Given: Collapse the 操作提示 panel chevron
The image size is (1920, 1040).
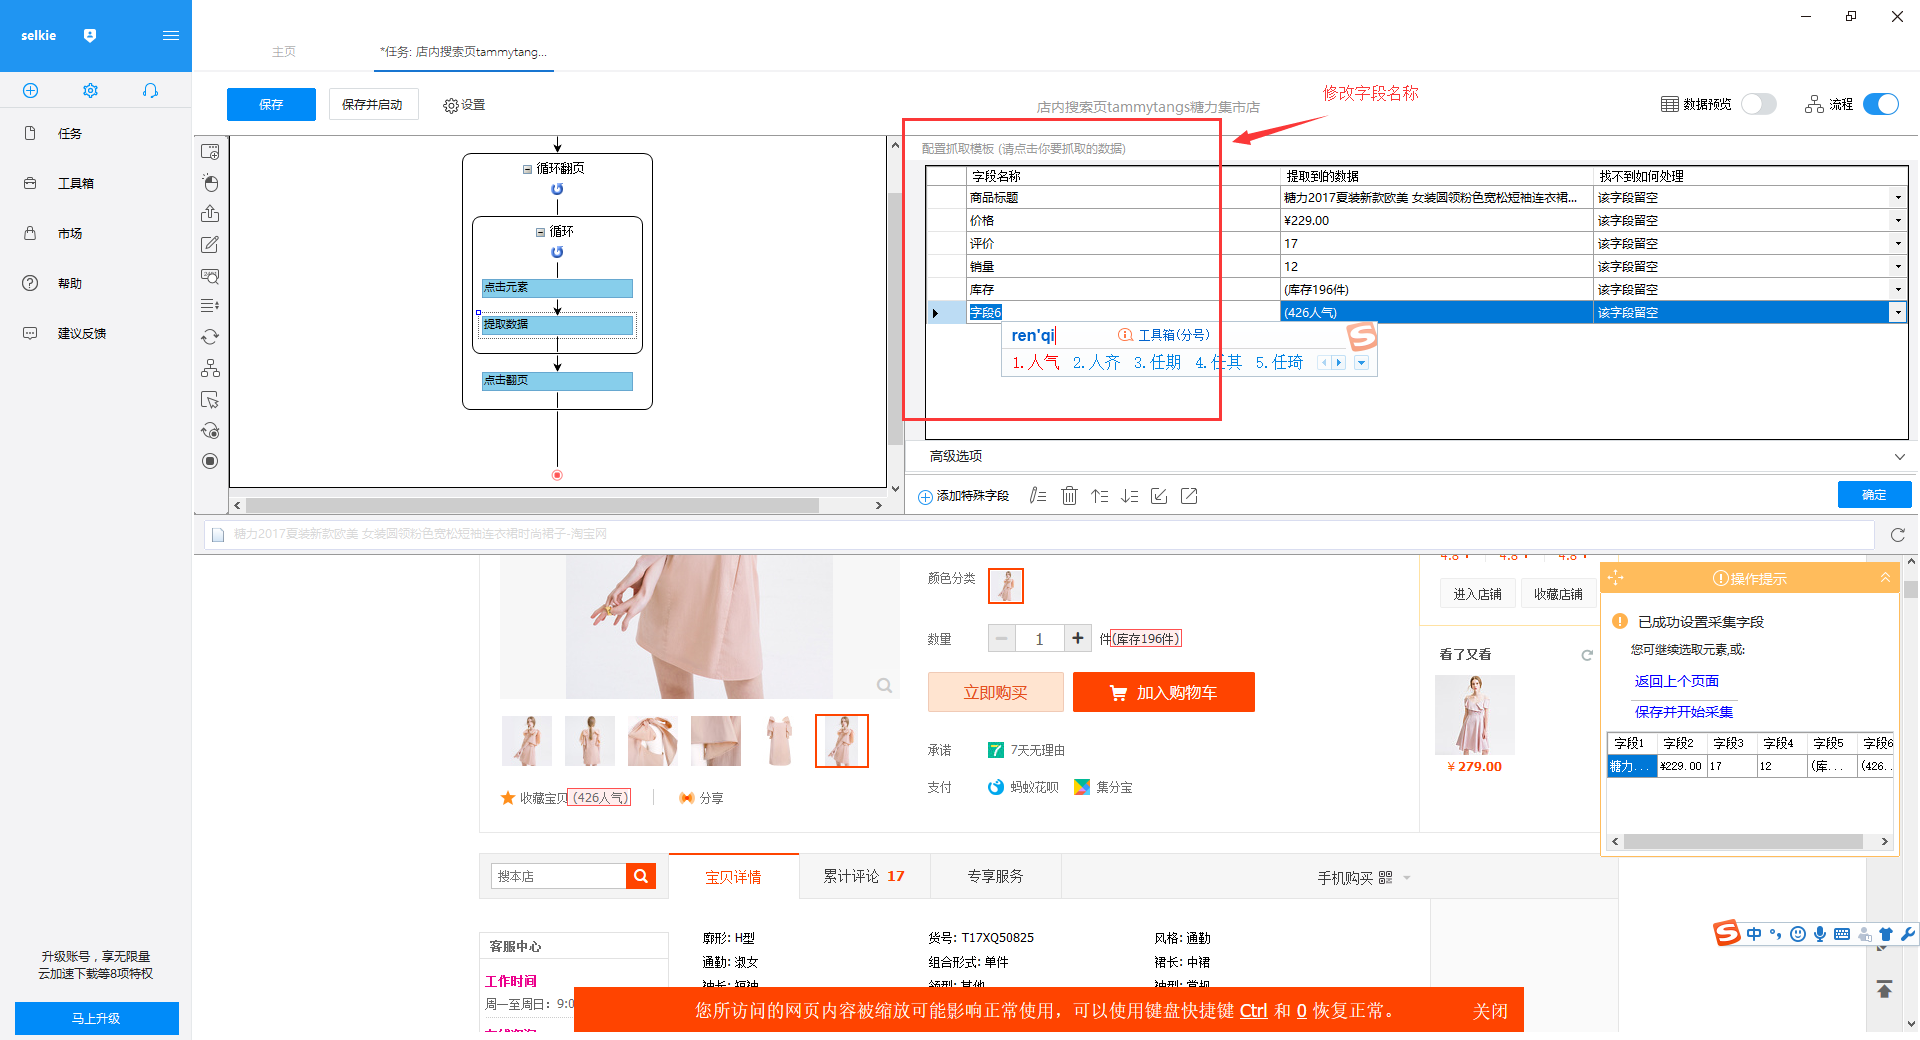Looking at the screenshot, I should pos(1884,578).
